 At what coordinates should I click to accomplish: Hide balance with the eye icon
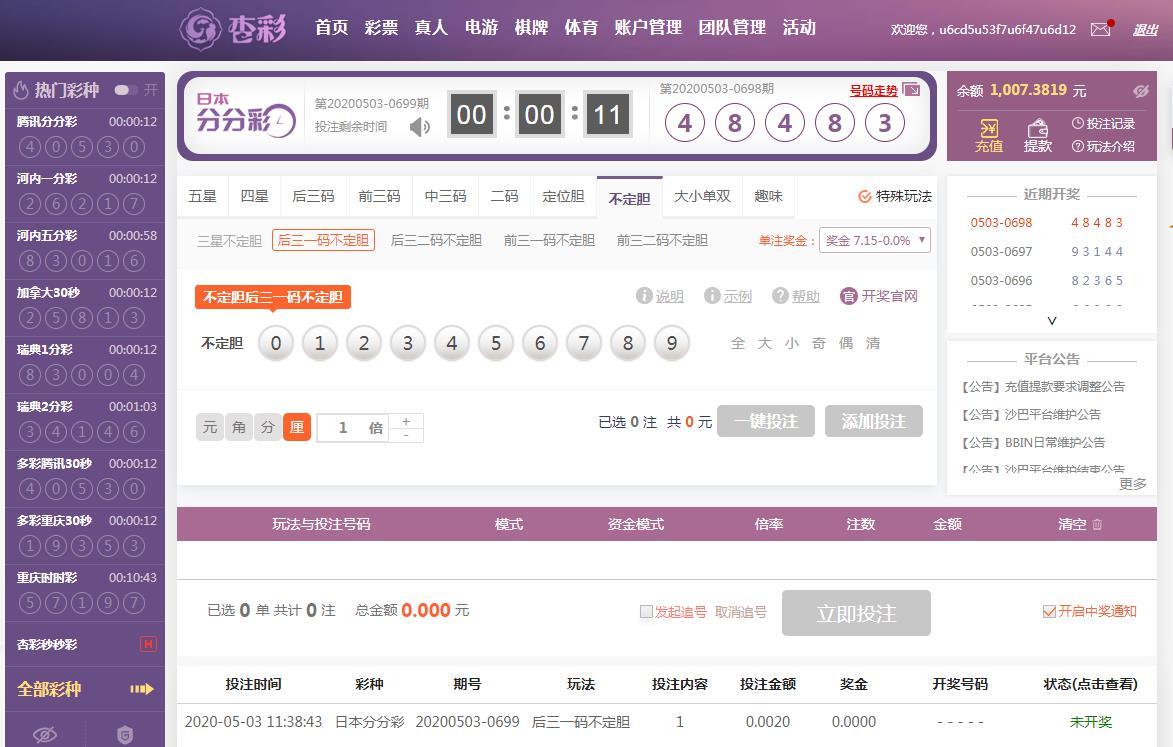pos(1141,90)
